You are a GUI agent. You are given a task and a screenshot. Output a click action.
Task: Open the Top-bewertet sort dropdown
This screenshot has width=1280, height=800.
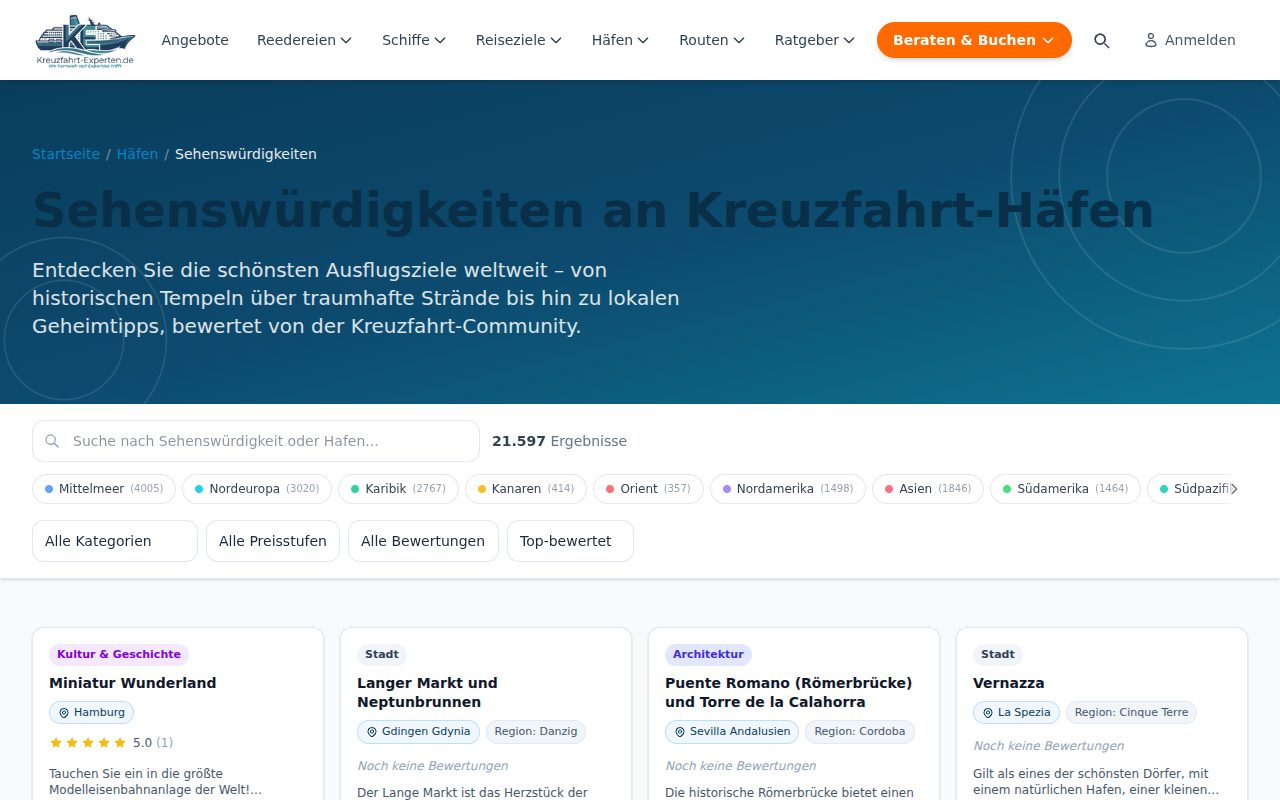click(x=570, y=541)
